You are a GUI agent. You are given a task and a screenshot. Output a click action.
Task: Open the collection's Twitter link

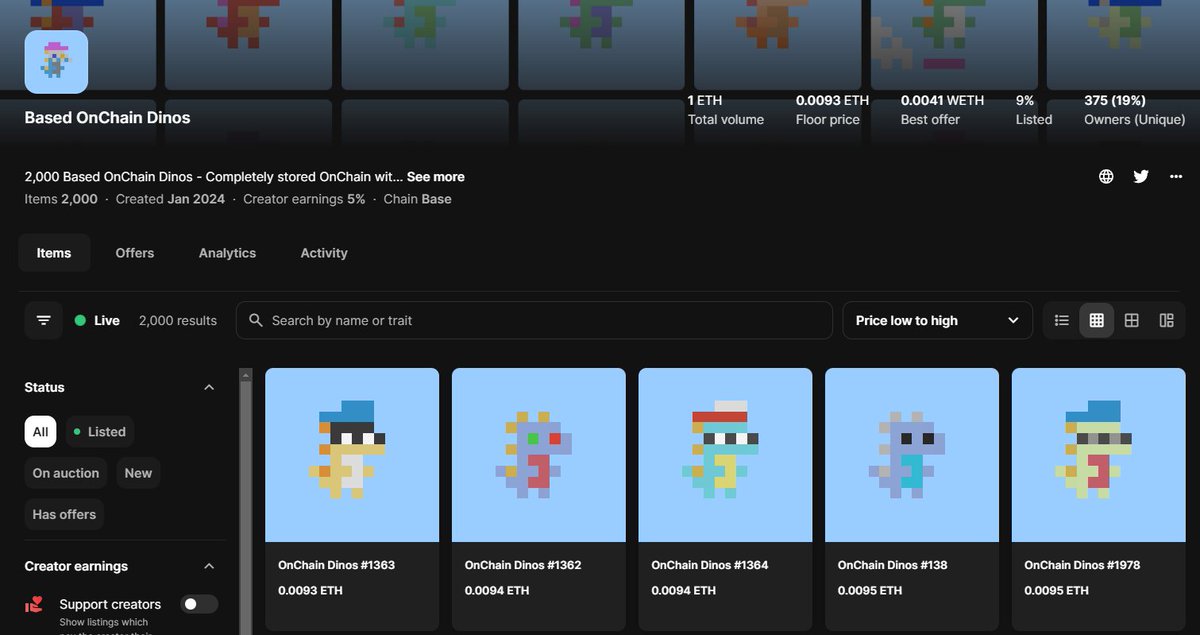(x=1141, y=176)
